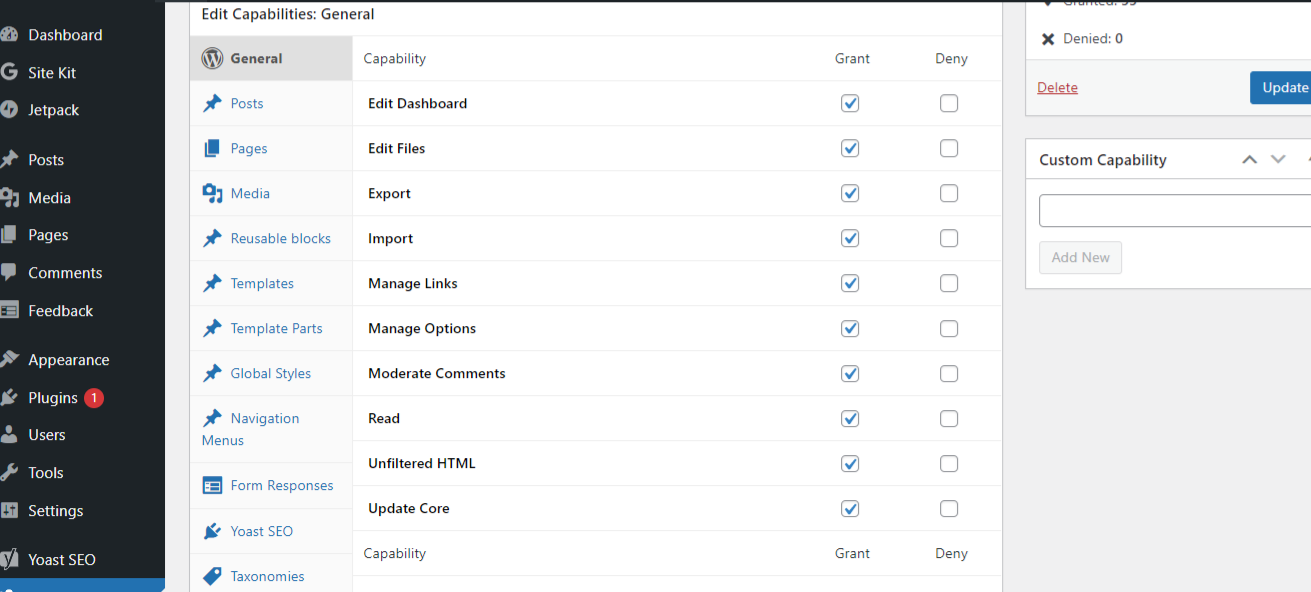The height and width of the screenshot is (592, 1311).
Task: Click the Plugins plug icon
Action: point(9,398)
